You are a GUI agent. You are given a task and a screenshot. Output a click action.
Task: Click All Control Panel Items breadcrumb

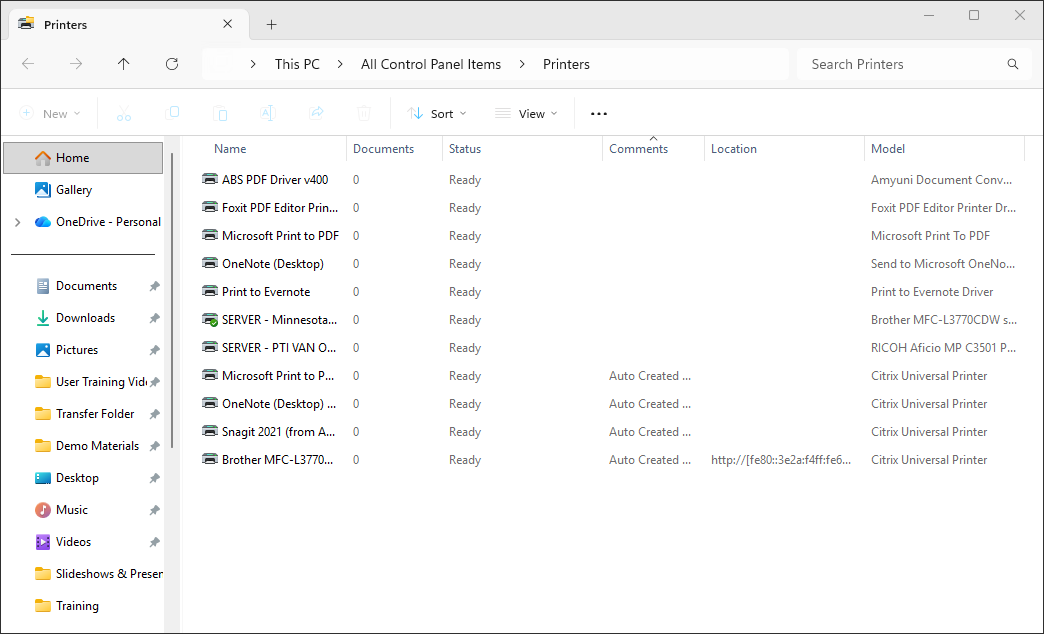[x=431, y=64]
